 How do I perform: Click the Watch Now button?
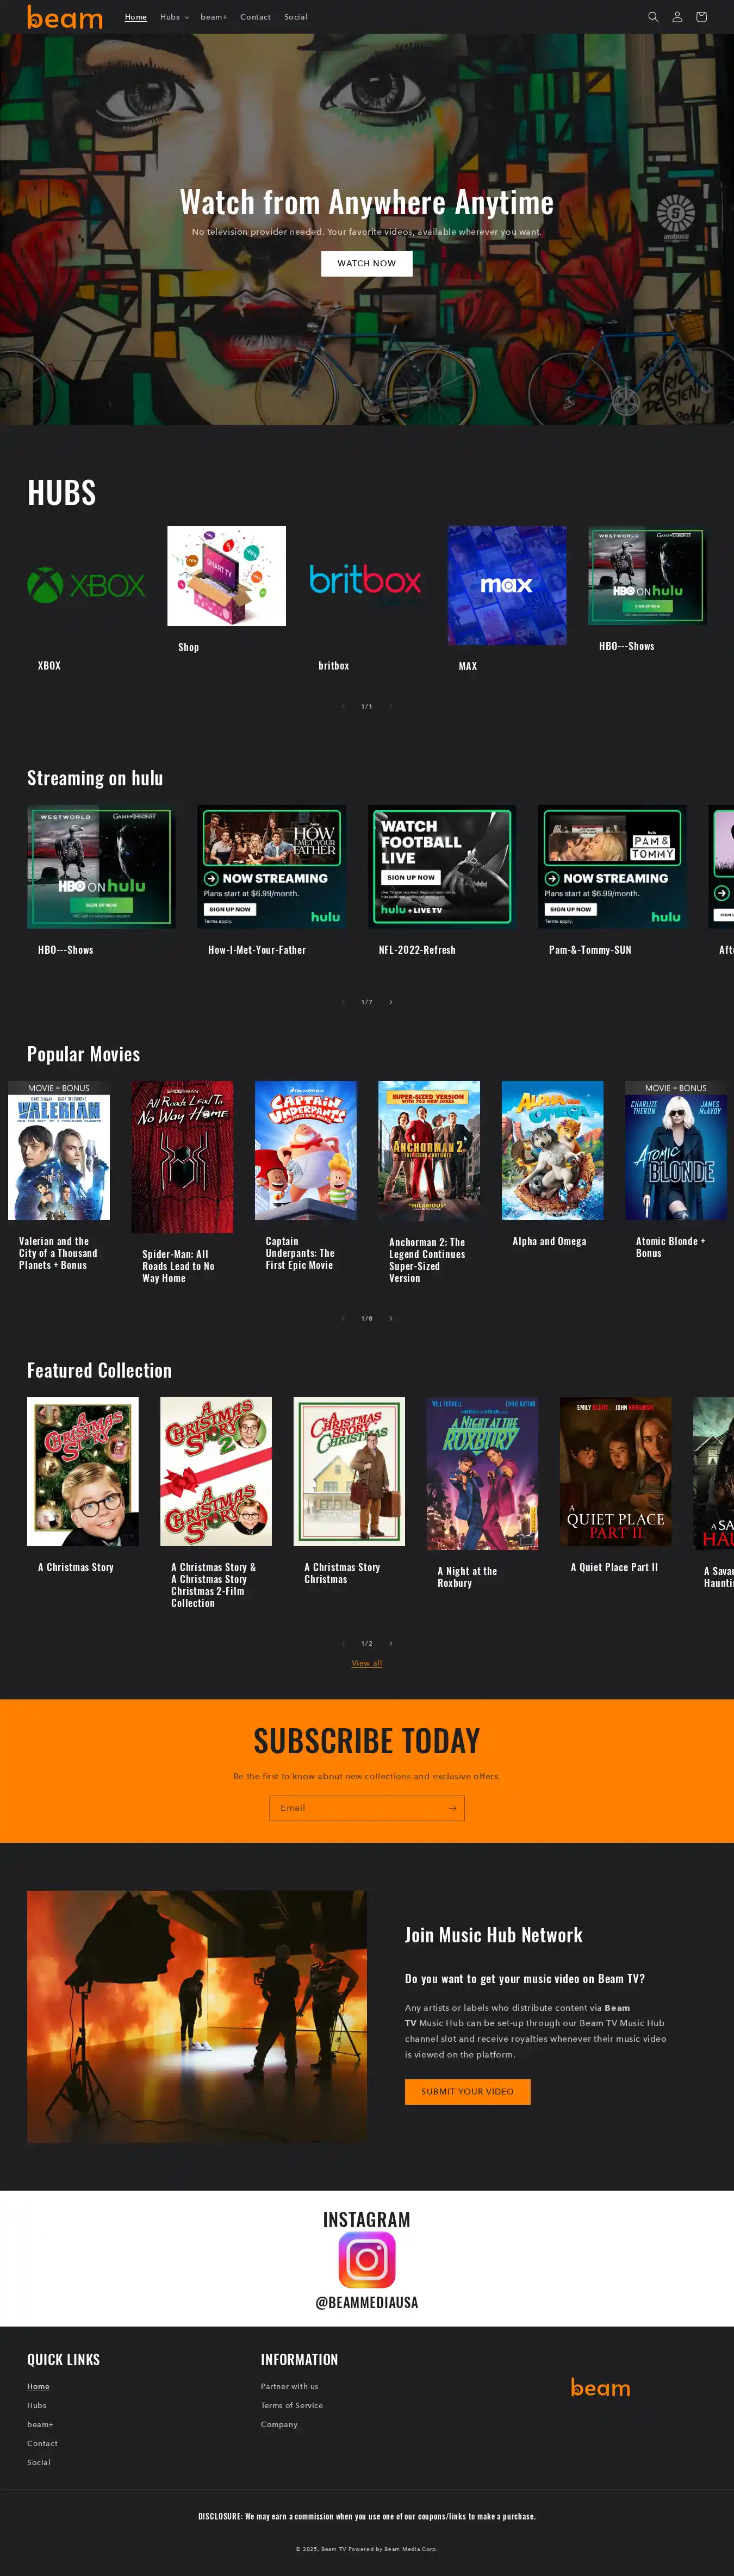pyautogui.click(x=367, y=263)
